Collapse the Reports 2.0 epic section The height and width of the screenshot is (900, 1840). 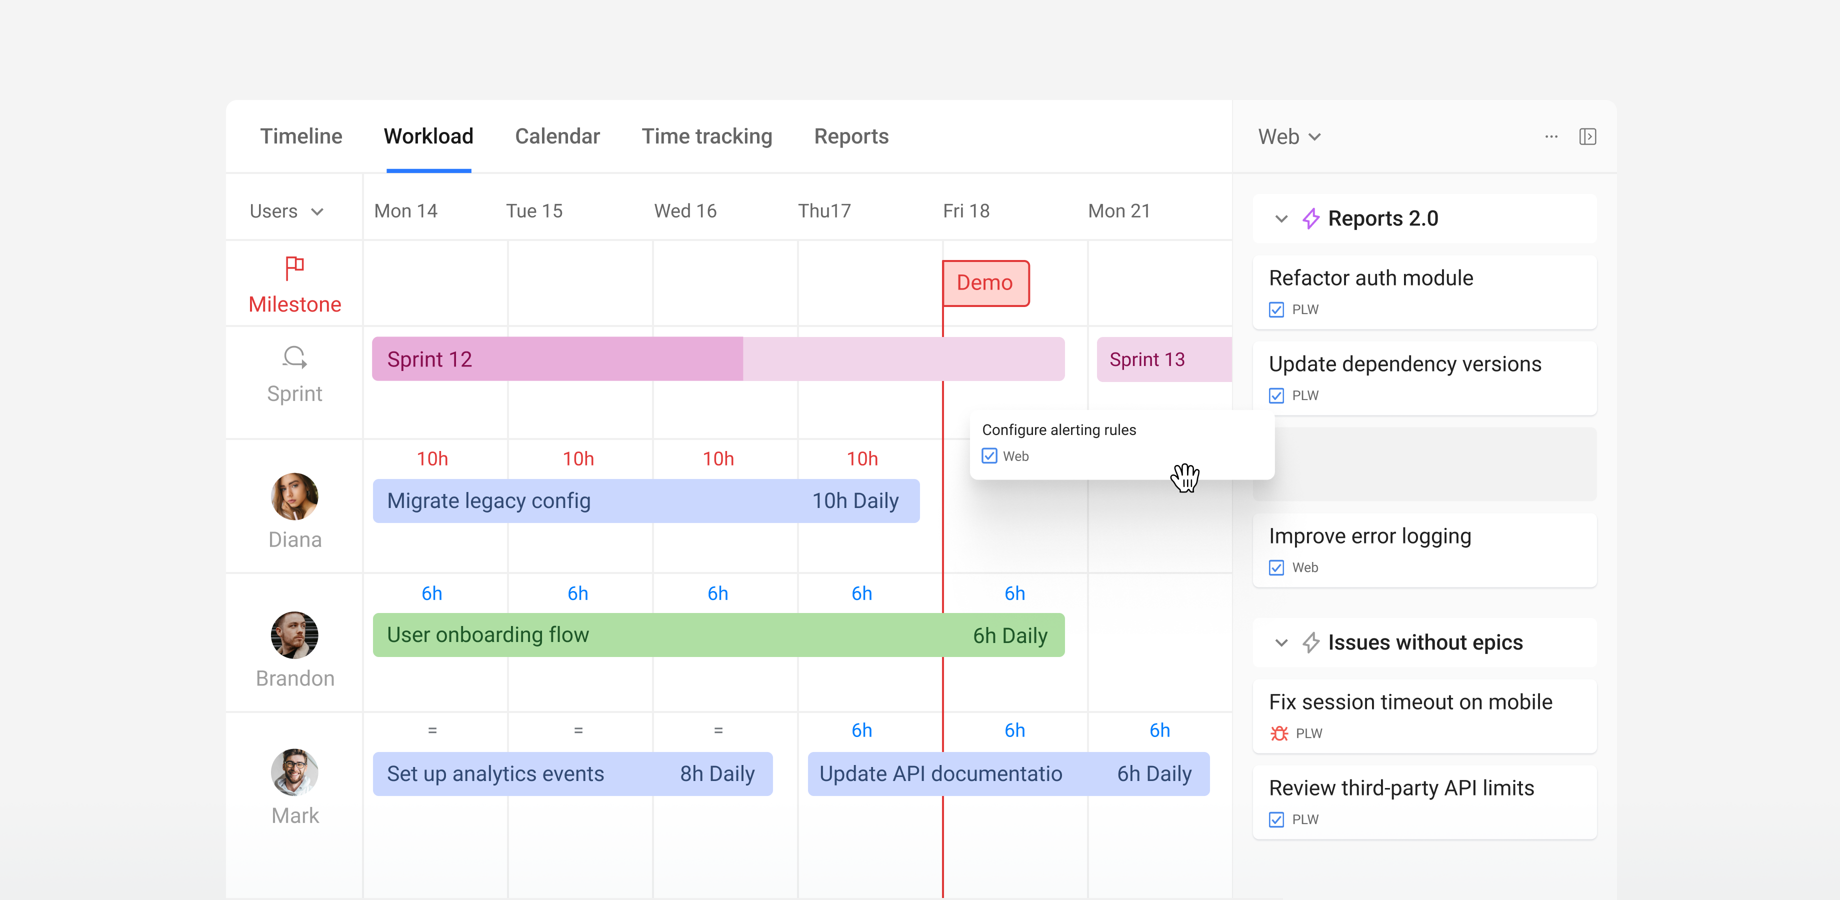pyautogui.click(x=1281, y=218)
